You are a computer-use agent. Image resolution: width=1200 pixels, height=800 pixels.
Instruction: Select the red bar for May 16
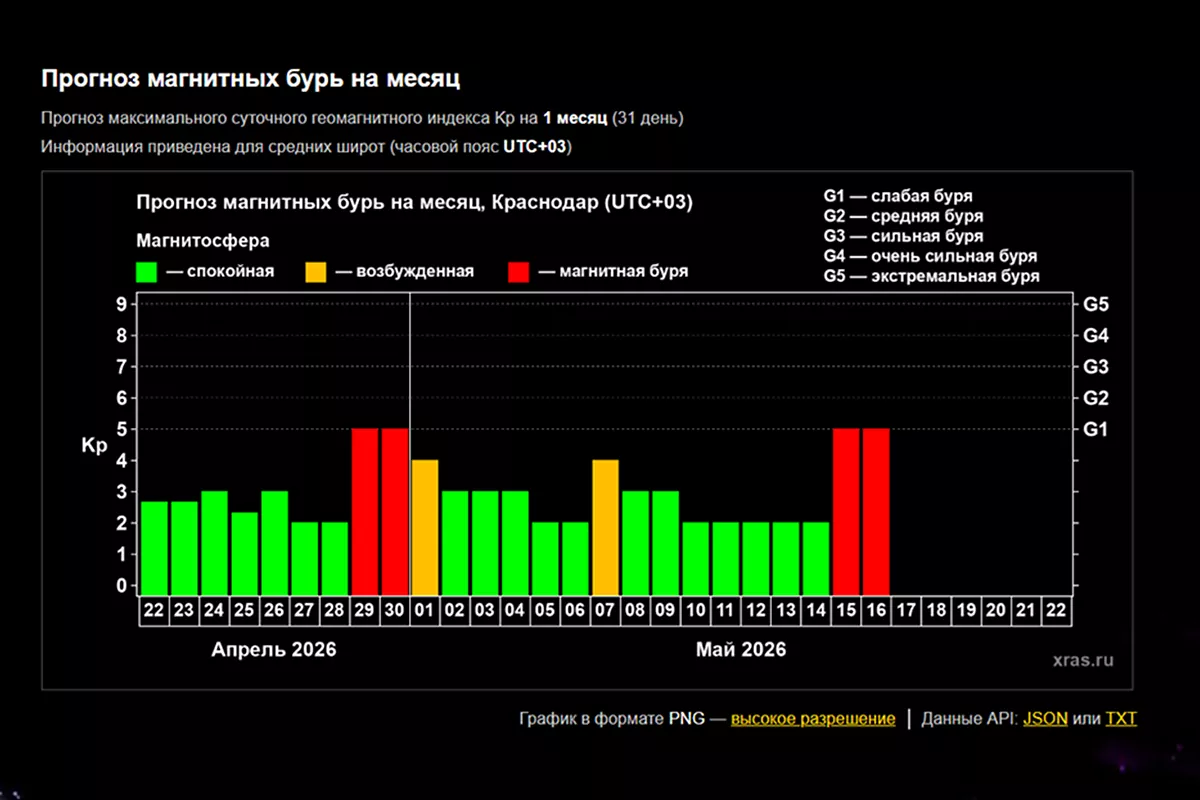(x=876, y=510)
